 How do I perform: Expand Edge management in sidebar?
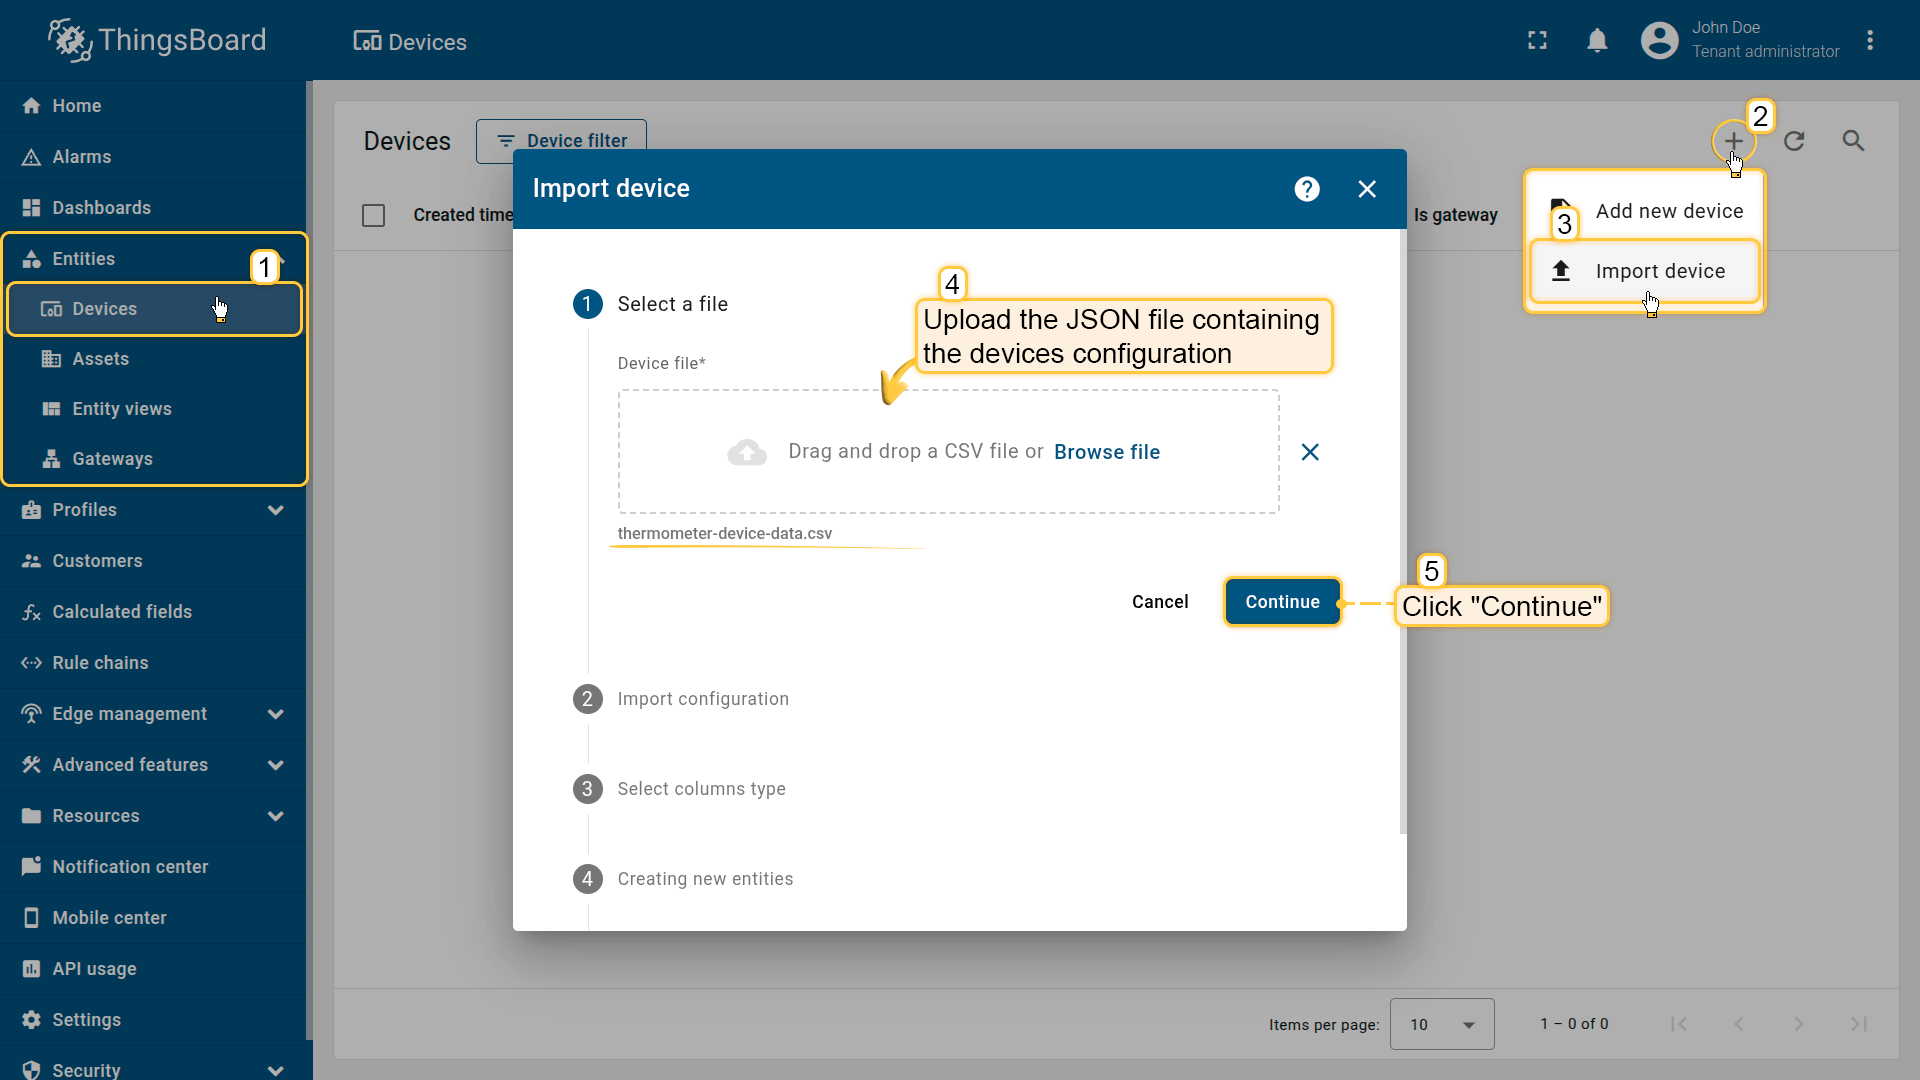[275, 714]
